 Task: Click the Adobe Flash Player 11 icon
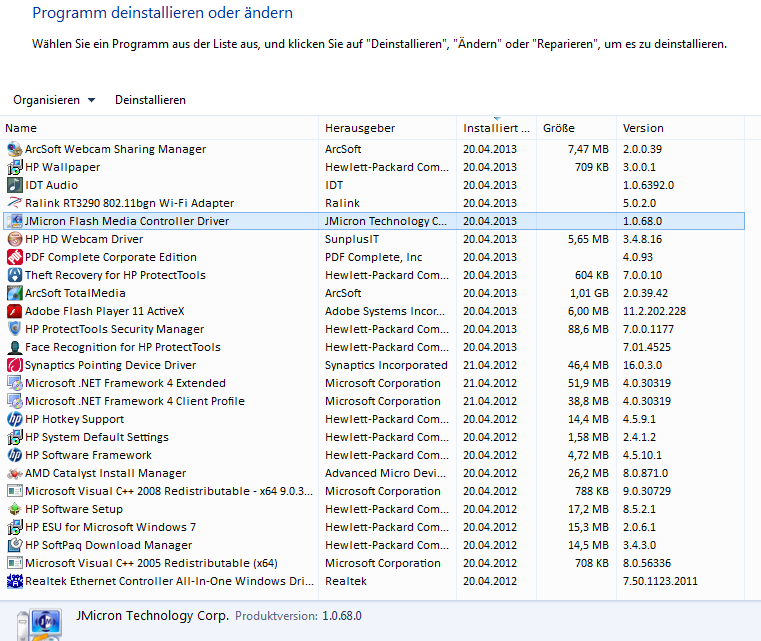coord(15,311)
